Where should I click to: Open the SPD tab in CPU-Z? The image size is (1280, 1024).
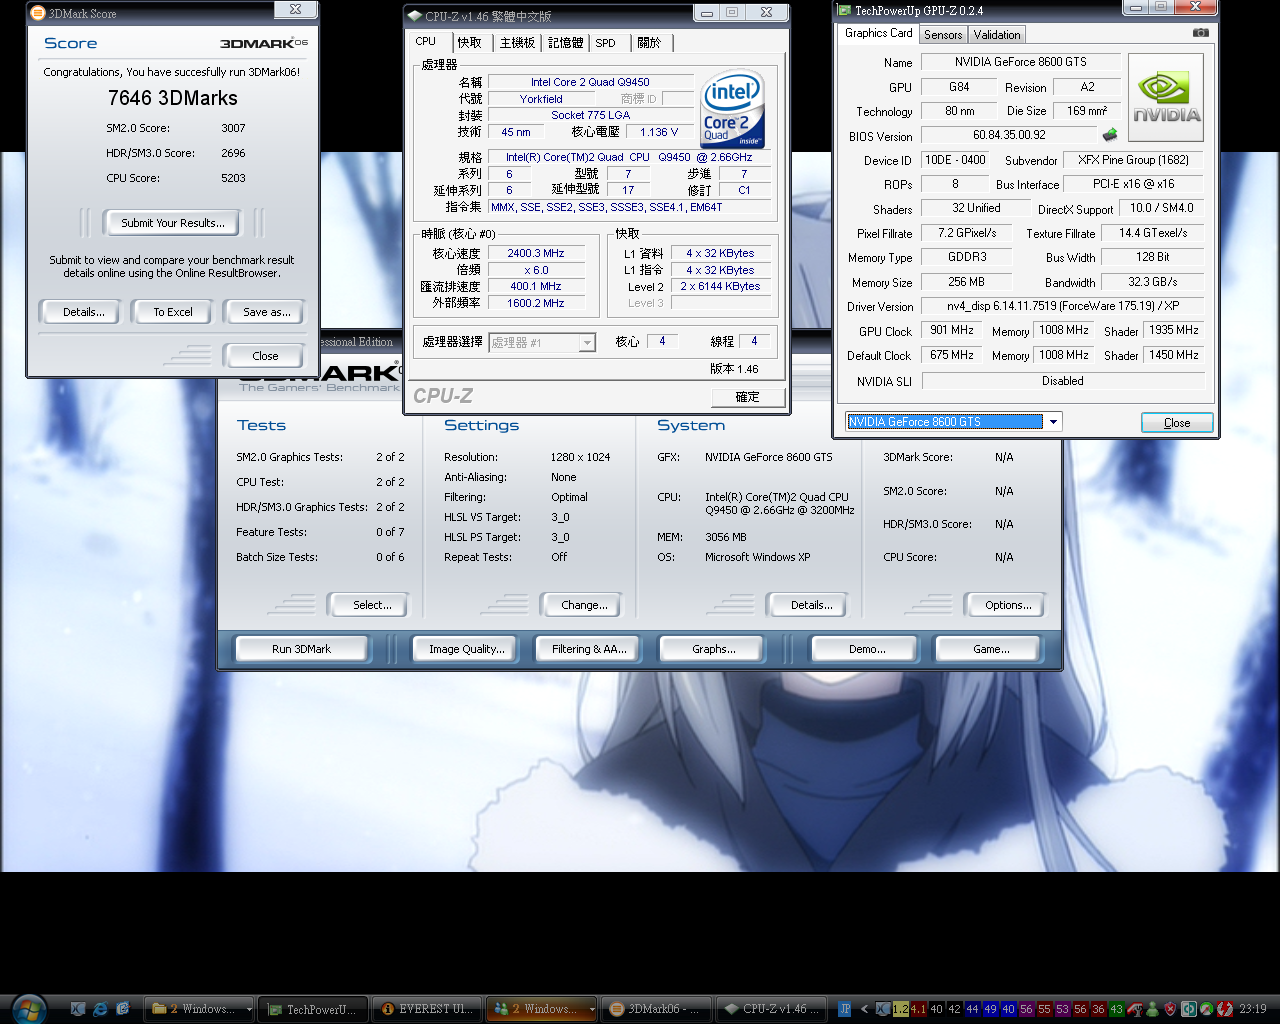pyautogui.click(x=606, y=43)
